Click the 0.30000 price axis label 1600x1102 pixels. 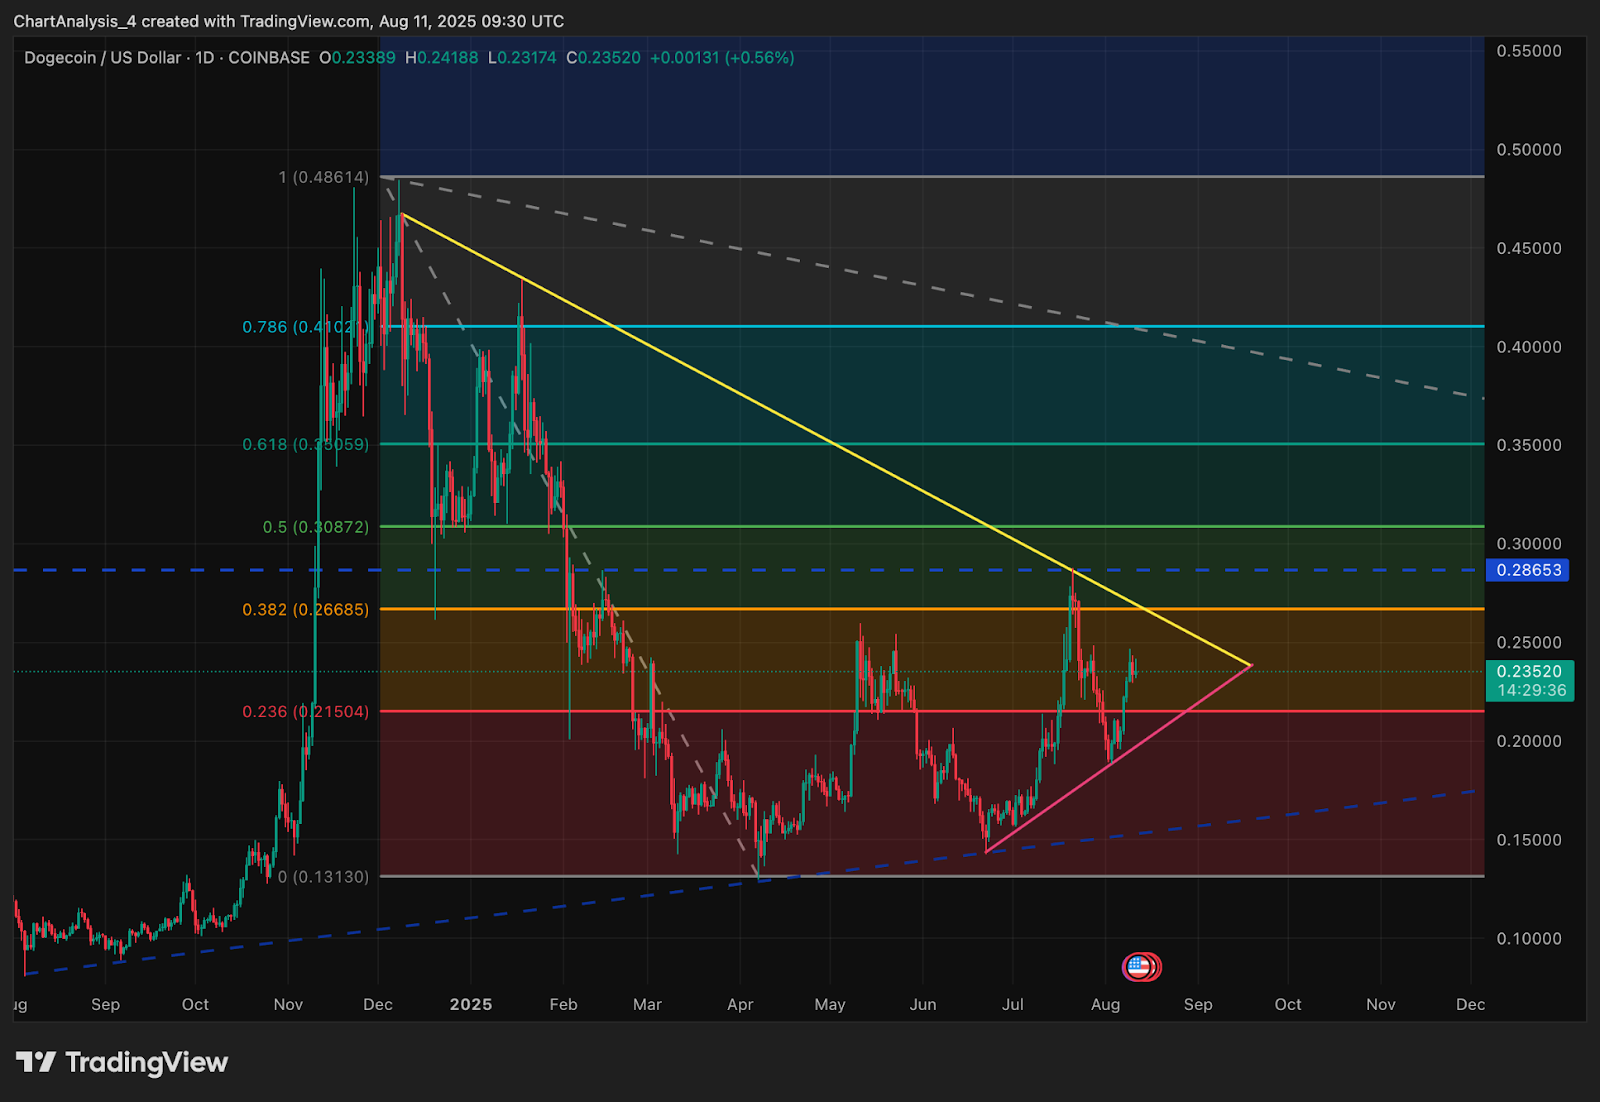coord(1529,544)
